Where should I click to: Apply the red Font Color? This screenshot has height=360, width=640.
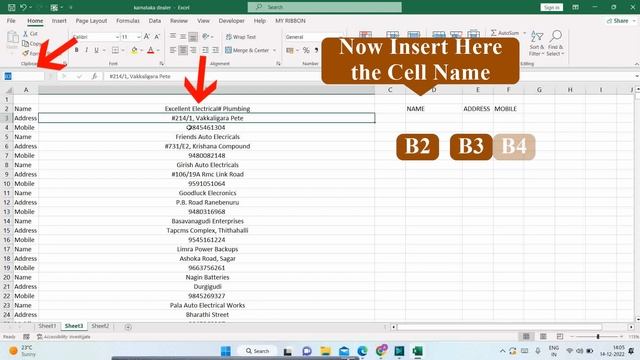(x=151, y=50)
